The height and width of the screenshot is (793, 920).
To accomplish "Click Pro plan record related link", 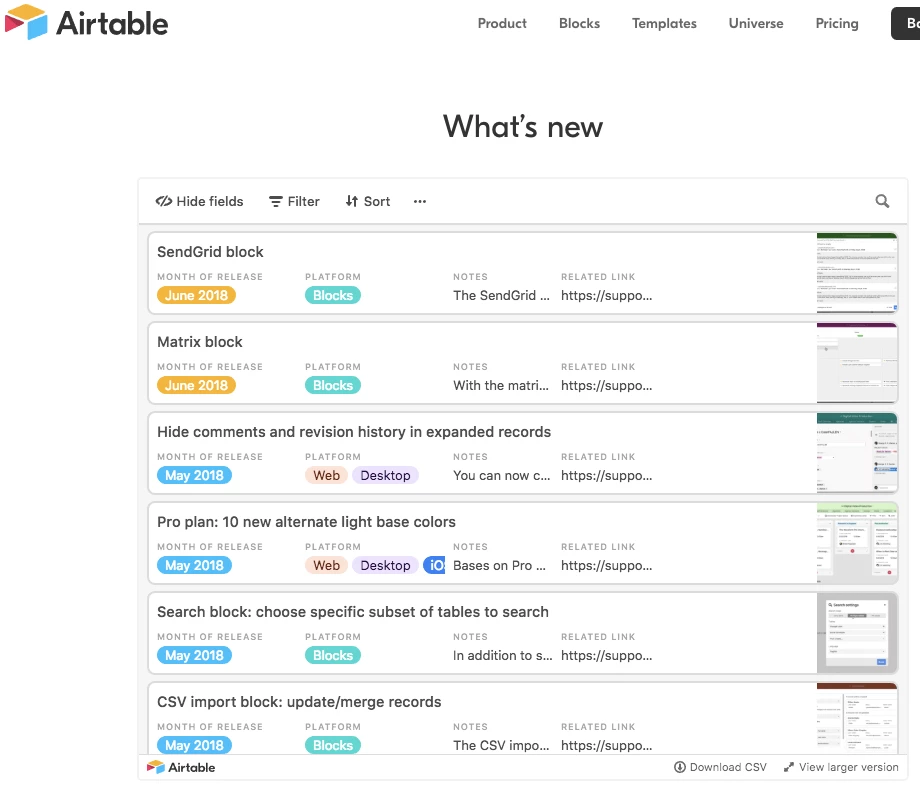I will [606, 565].
